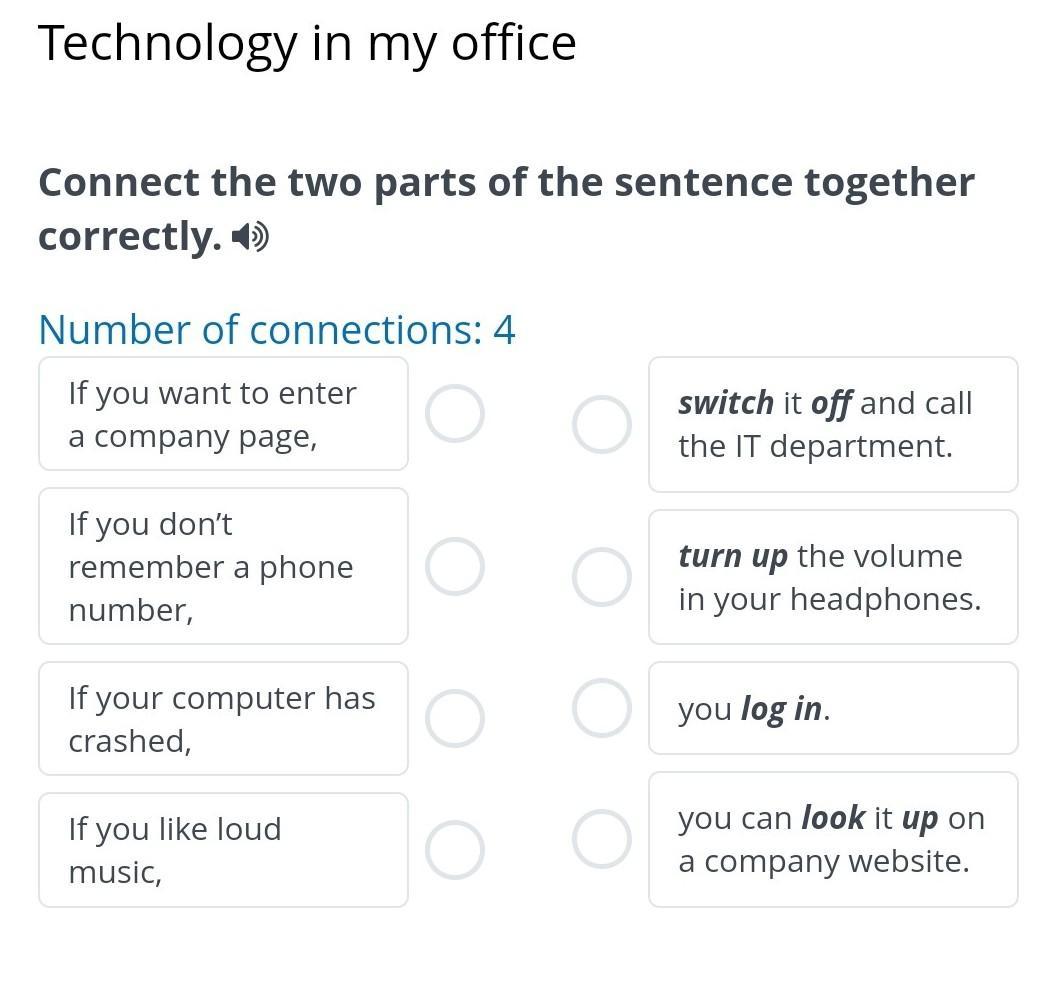Click the 'look it up on a company website' box
The width and height of the screenshot is (1053, 1000).
pos(833,839)
